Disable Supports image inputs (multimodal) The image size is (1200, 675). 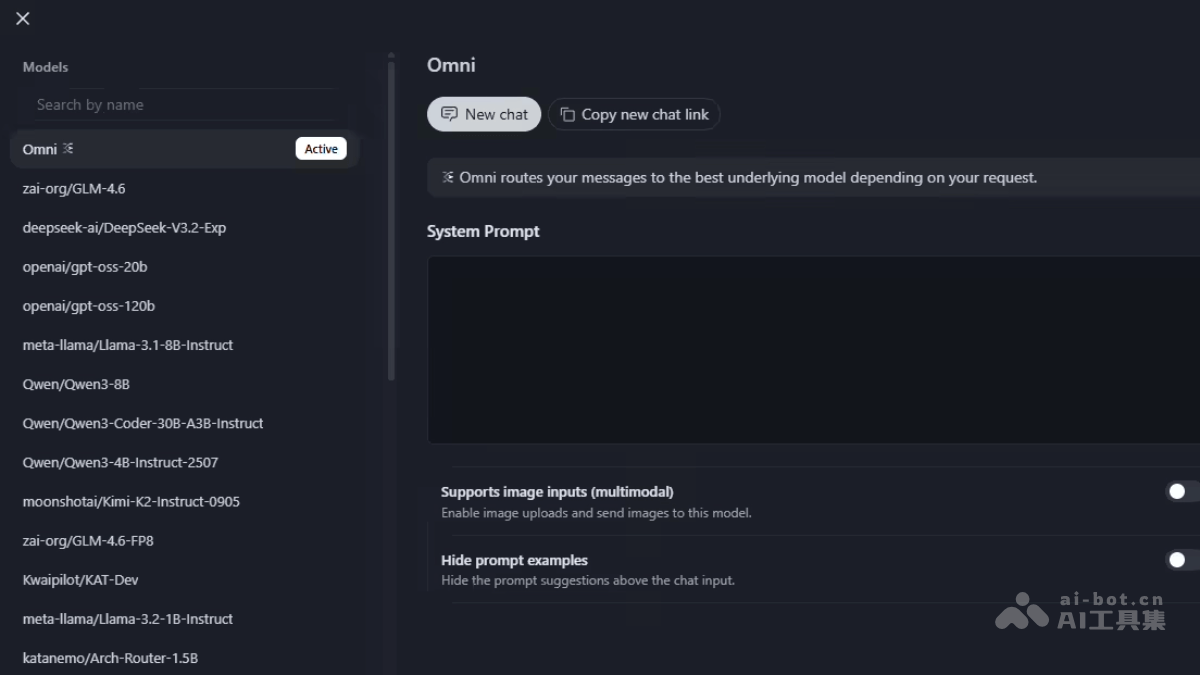point(1176,491)
